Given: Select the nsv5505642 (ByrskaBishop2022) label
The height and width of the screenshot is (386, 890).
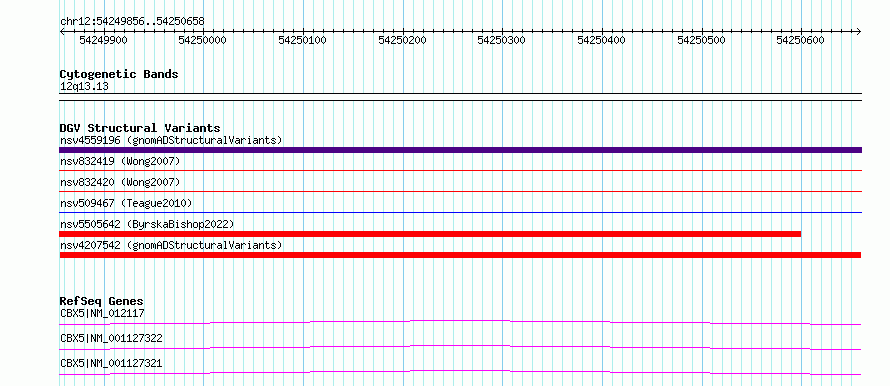Looking at the screenshot, I should (x=146, y=224).
